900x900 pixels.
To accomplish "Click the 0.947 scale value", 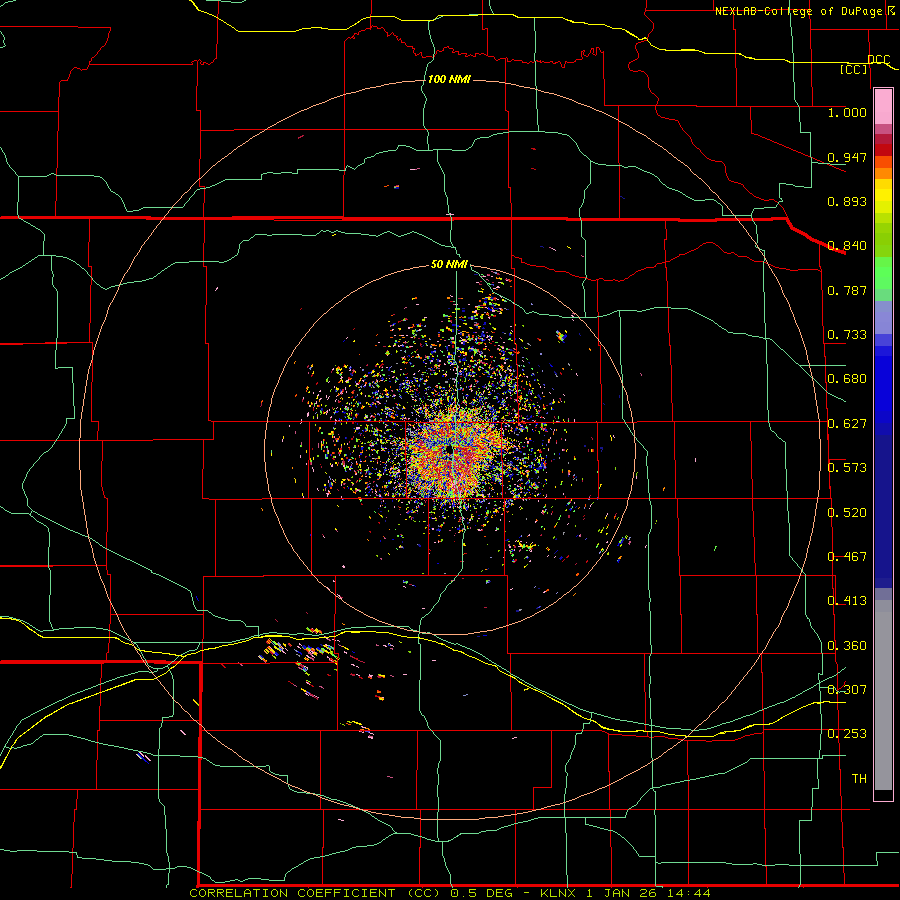I will point(847,157).
